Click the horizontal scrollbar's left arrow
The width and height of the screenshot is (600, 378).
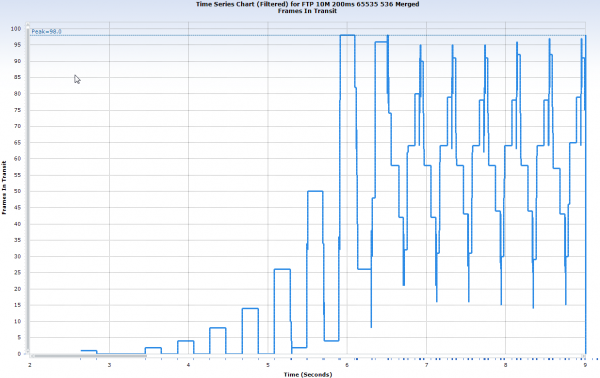32,356
